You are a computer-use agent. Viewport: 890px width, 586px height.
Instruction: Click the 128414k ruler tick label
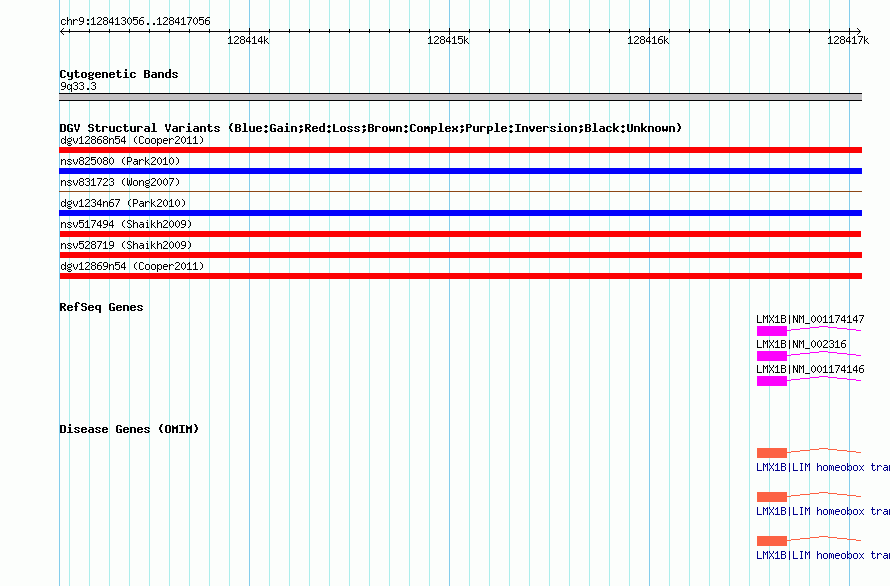click(248, 40)
